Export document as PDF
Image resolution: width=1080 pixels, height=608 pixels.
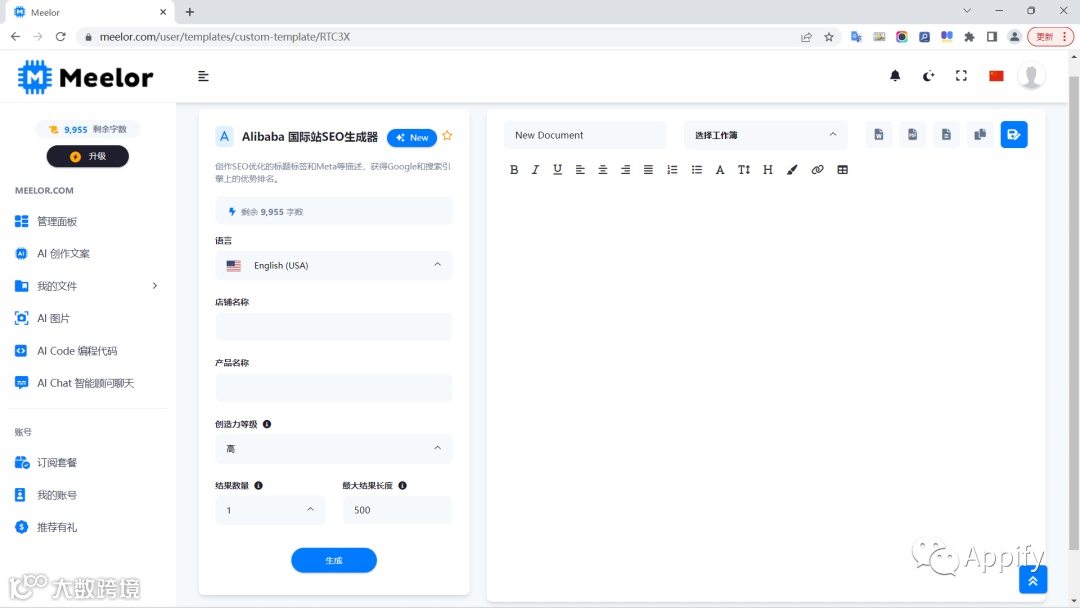point(913,134)
